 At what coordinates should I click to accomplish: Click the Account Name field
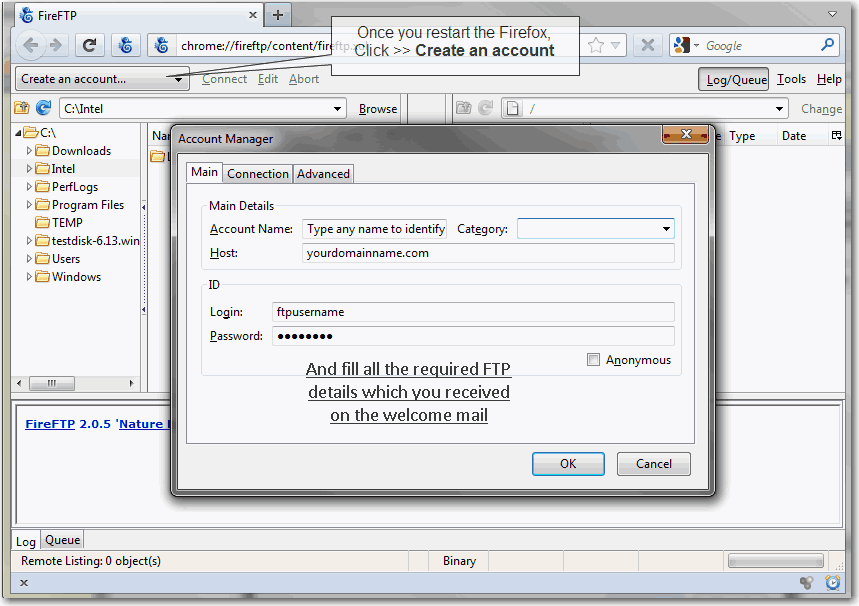(374, 228)
